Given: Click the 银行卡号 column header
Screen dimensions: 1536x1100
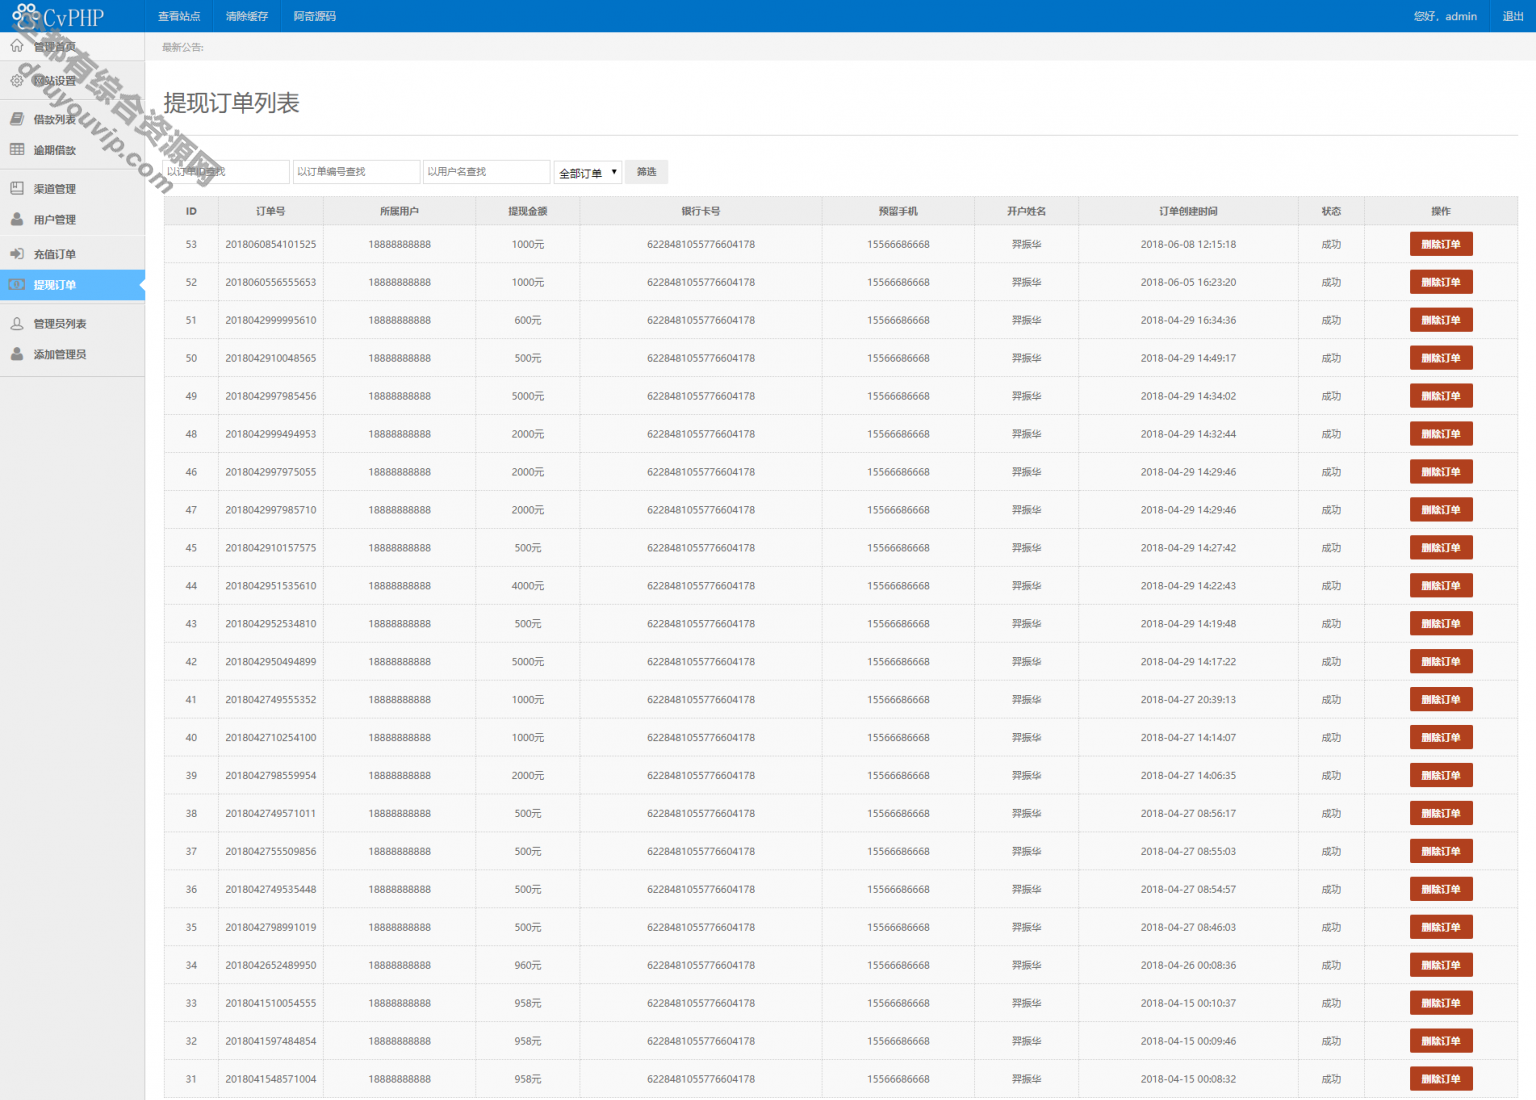Looking at the screenshot, I should (701, 211).
